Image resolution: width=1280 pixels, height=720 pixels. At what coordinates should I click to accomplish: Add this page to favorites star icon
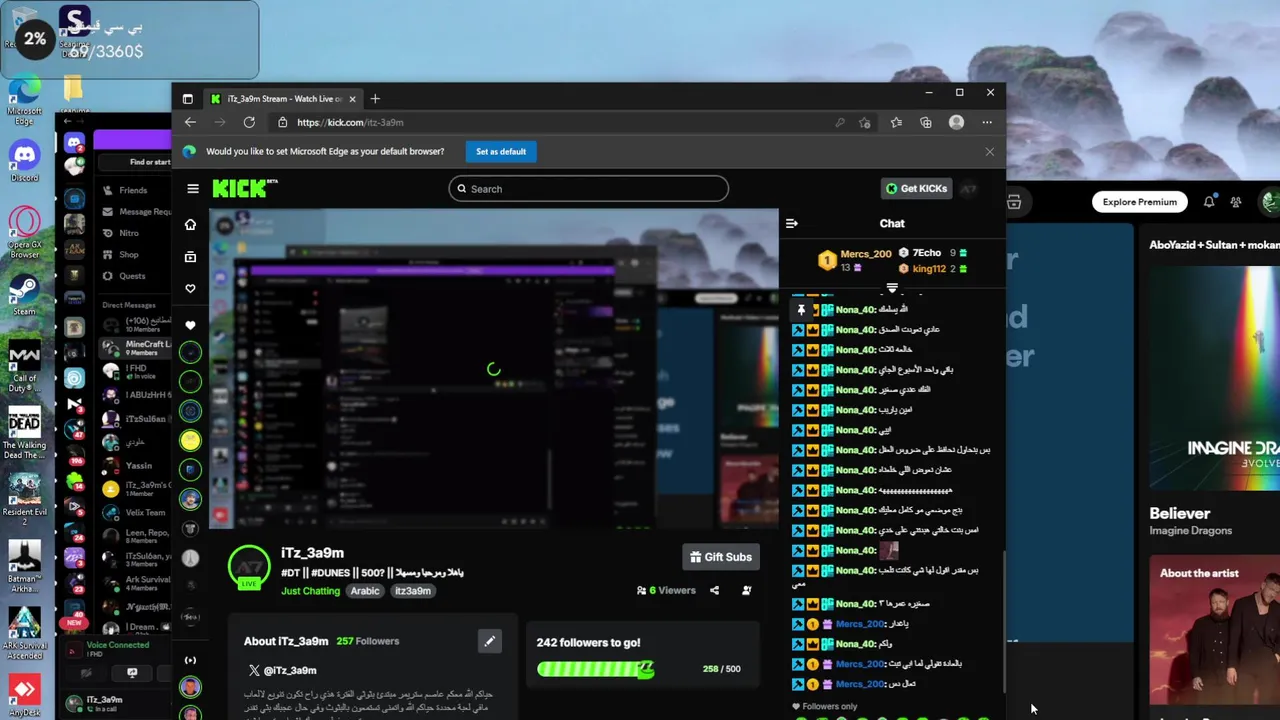pos(865,122)
